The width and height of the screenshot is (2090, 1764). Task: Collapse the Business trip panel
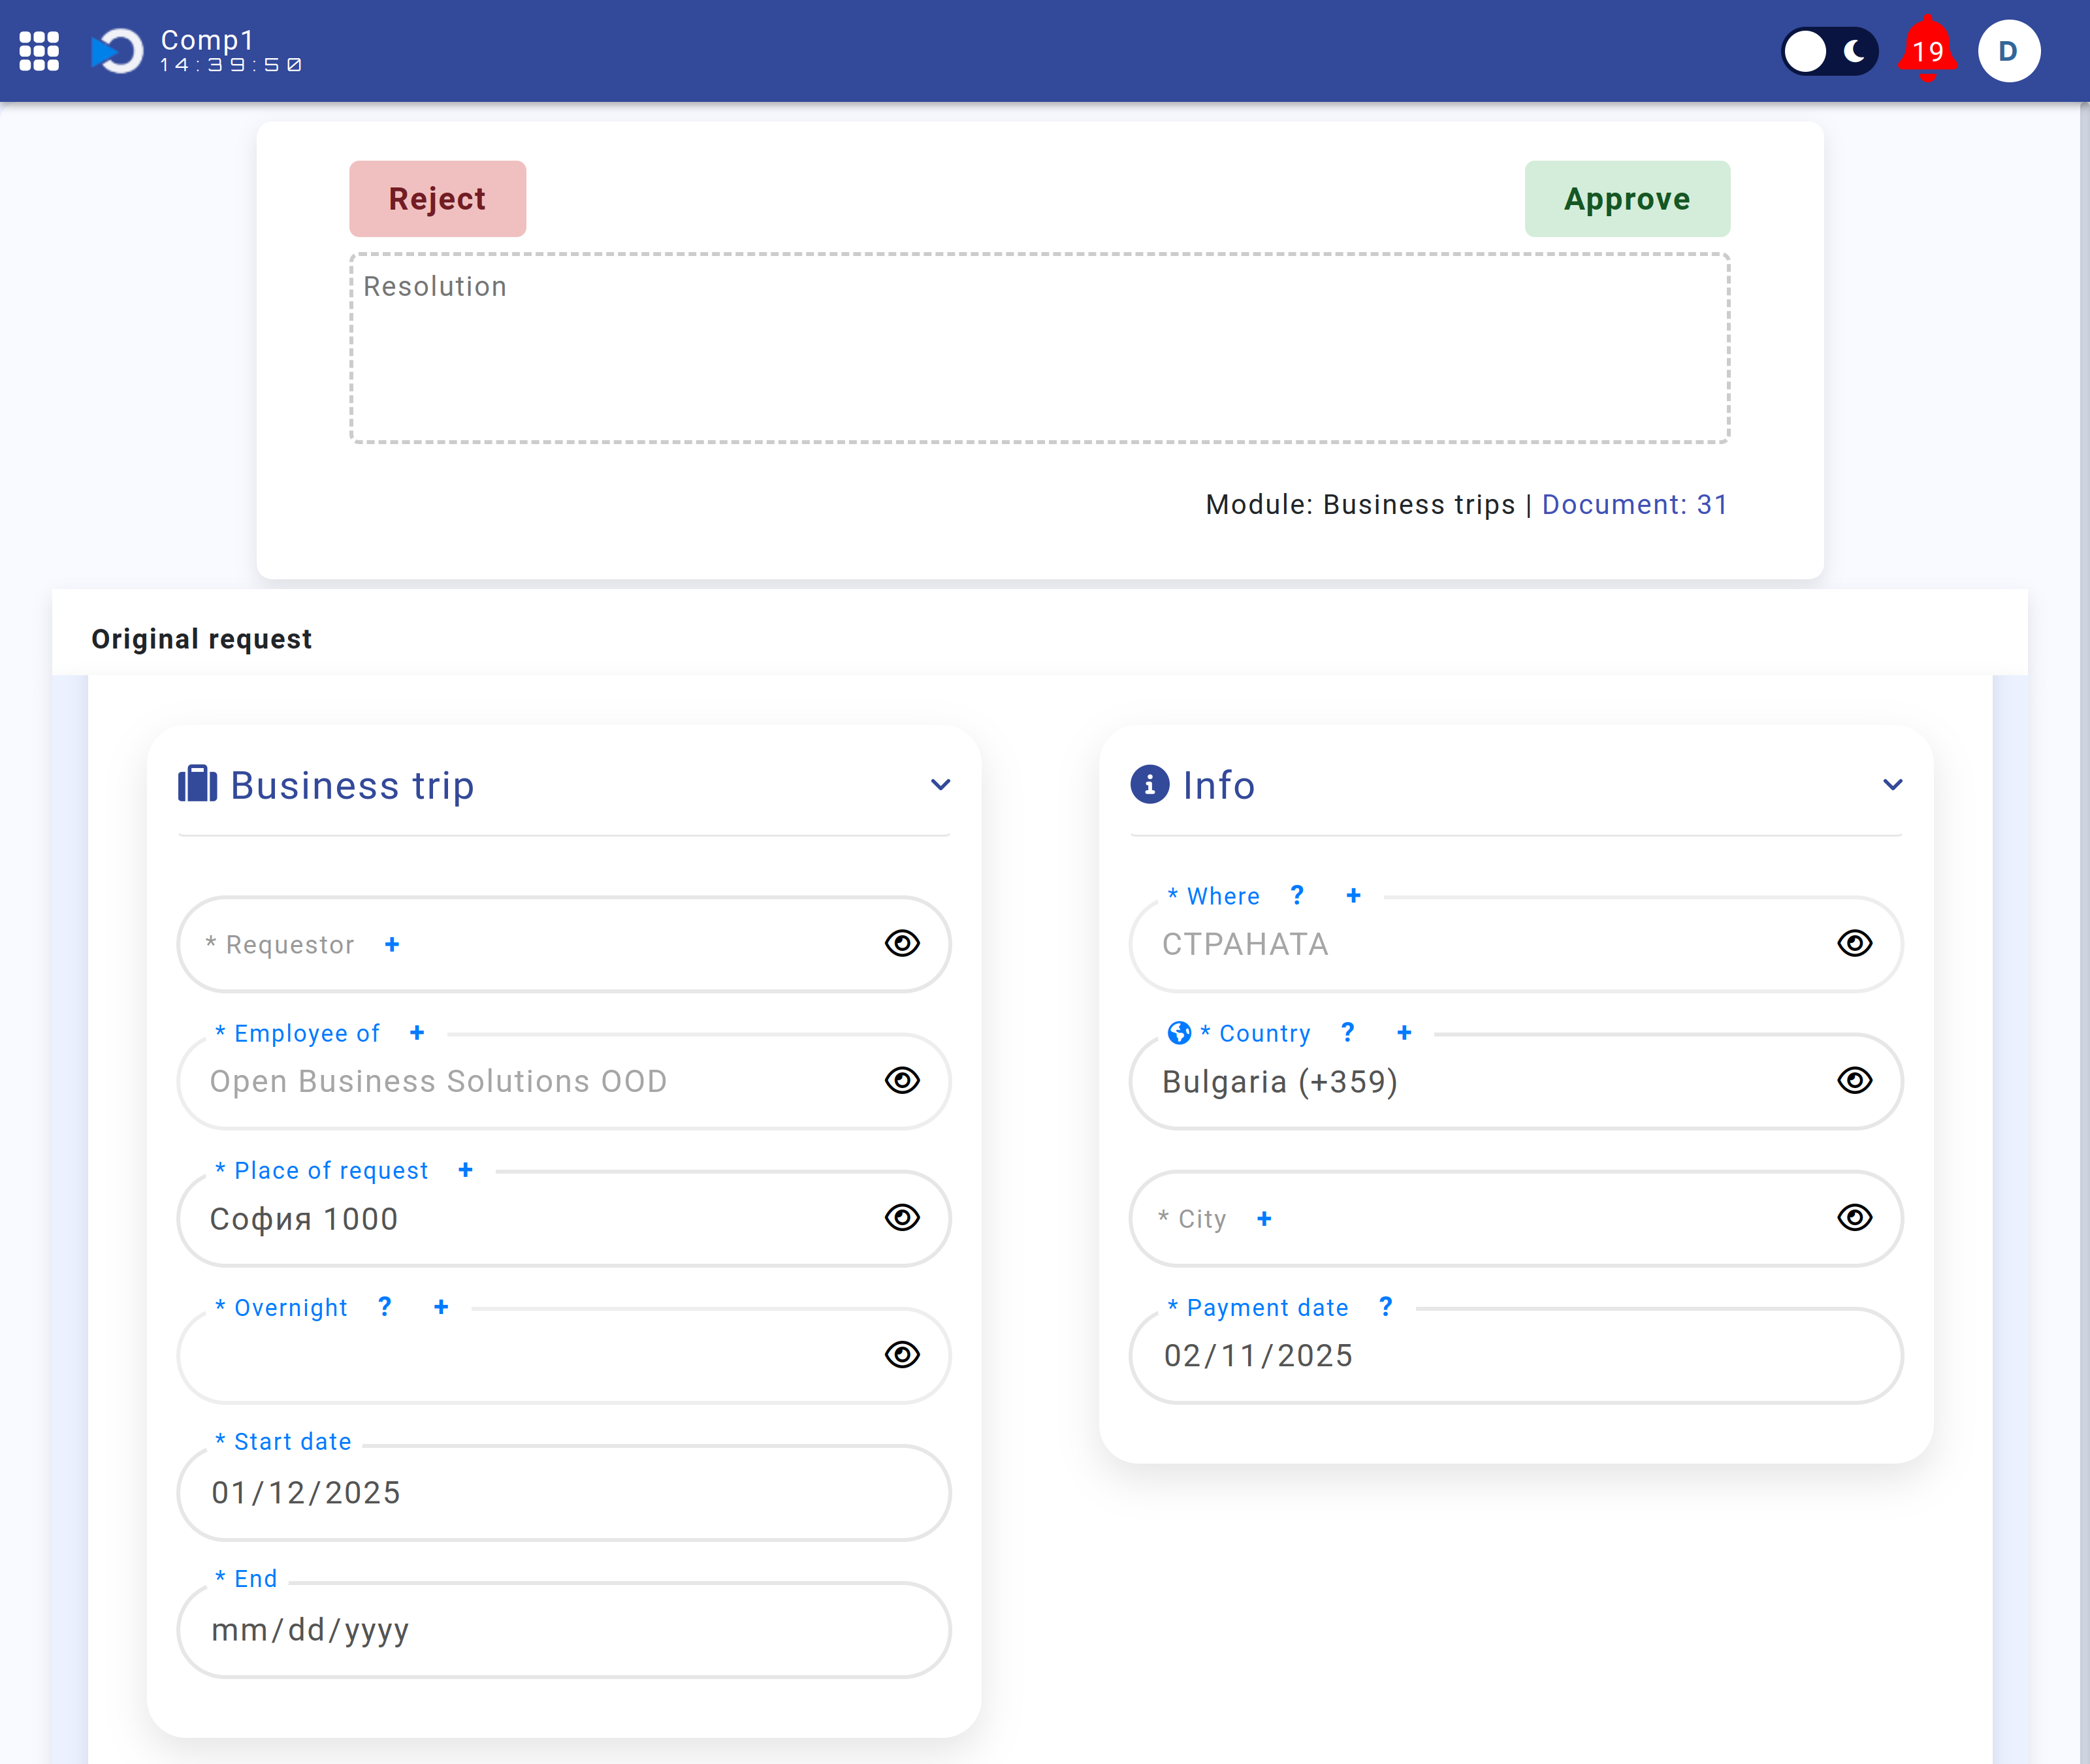pyautogui.click(x=940, y=784)
